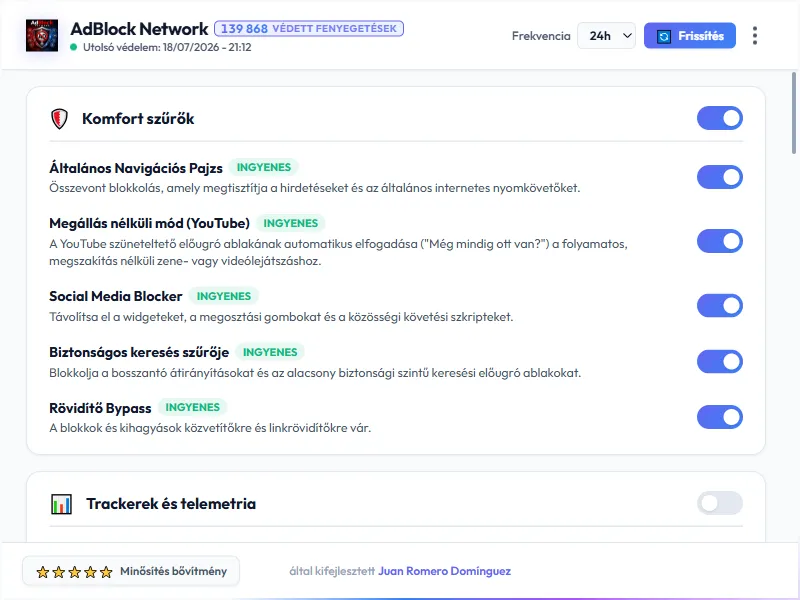Open the three-dot more options menu
The height and width of the screenshot is (600, 800).
point(755,36)
